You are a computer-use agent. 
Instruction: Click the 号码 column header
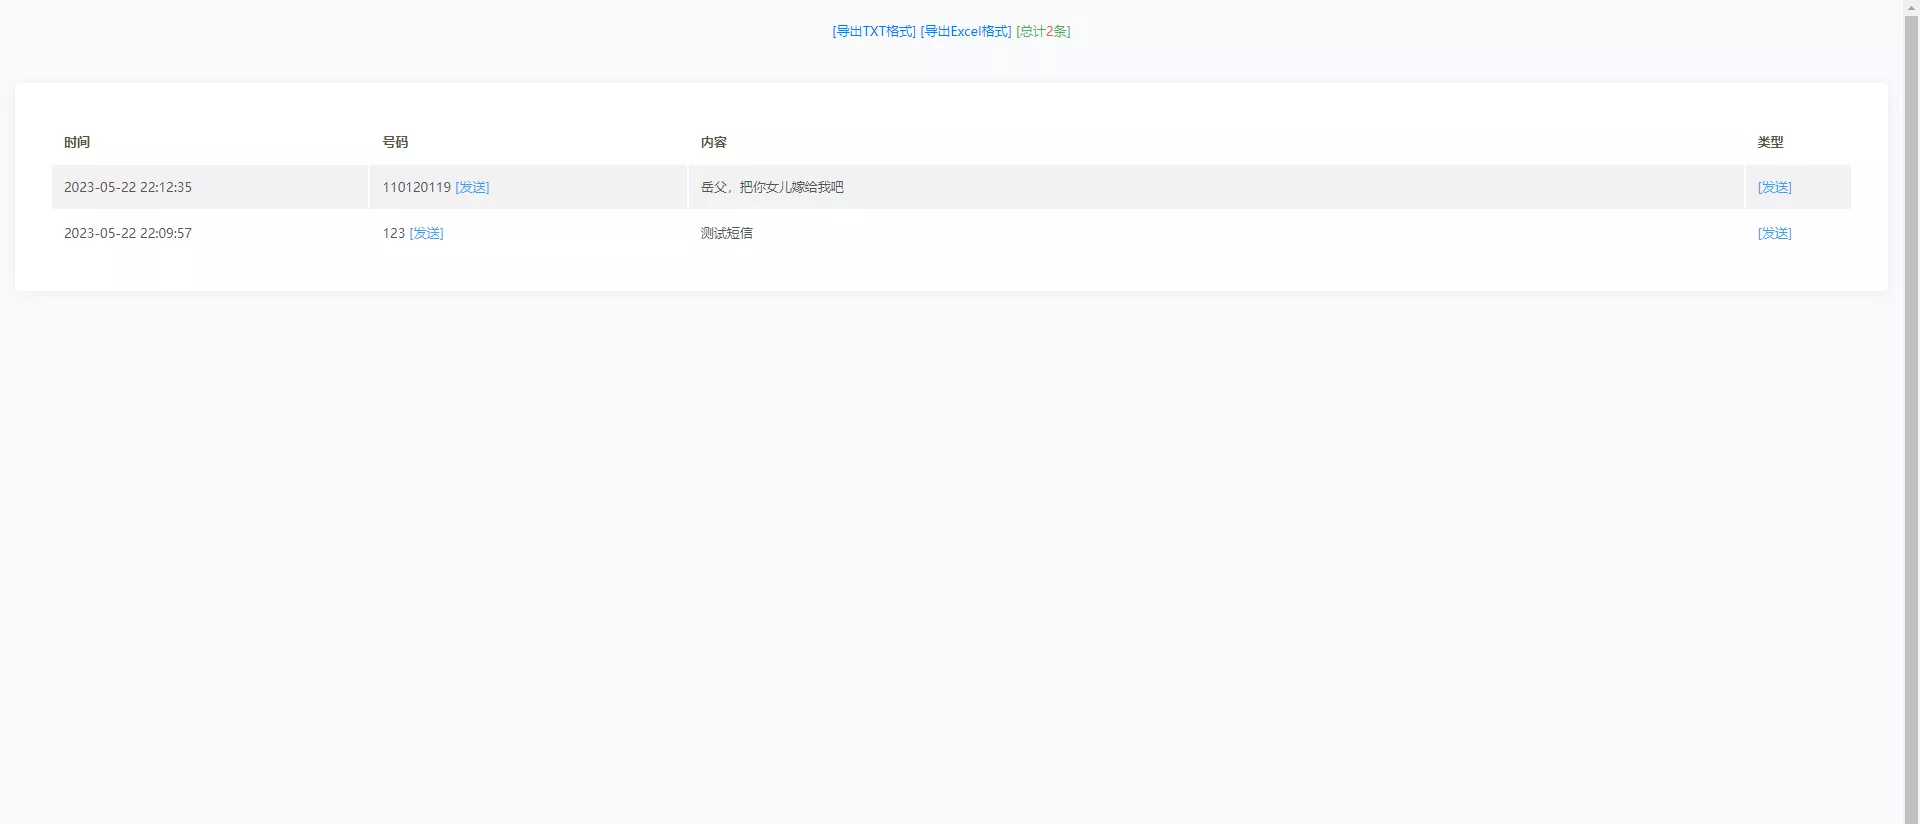(x=395, y=142)
